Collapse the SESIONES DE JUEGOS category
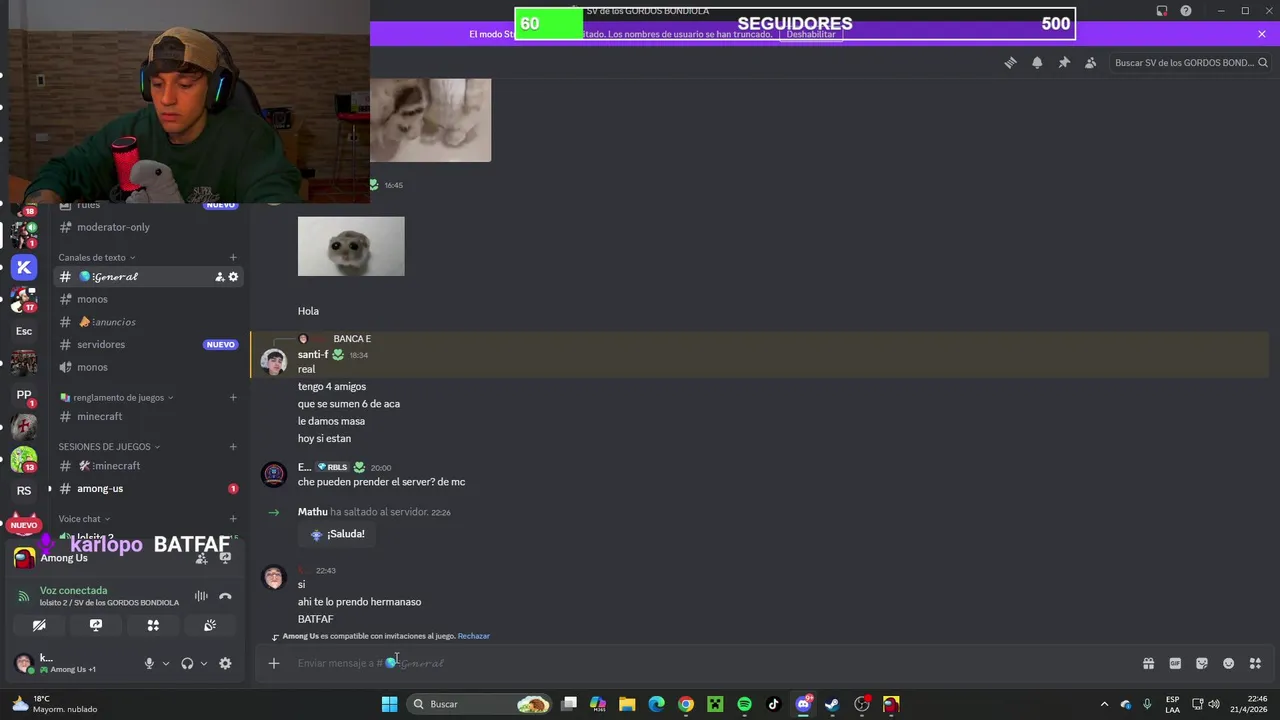Viewport: 1280px width, 720px height. click(109, 447)
